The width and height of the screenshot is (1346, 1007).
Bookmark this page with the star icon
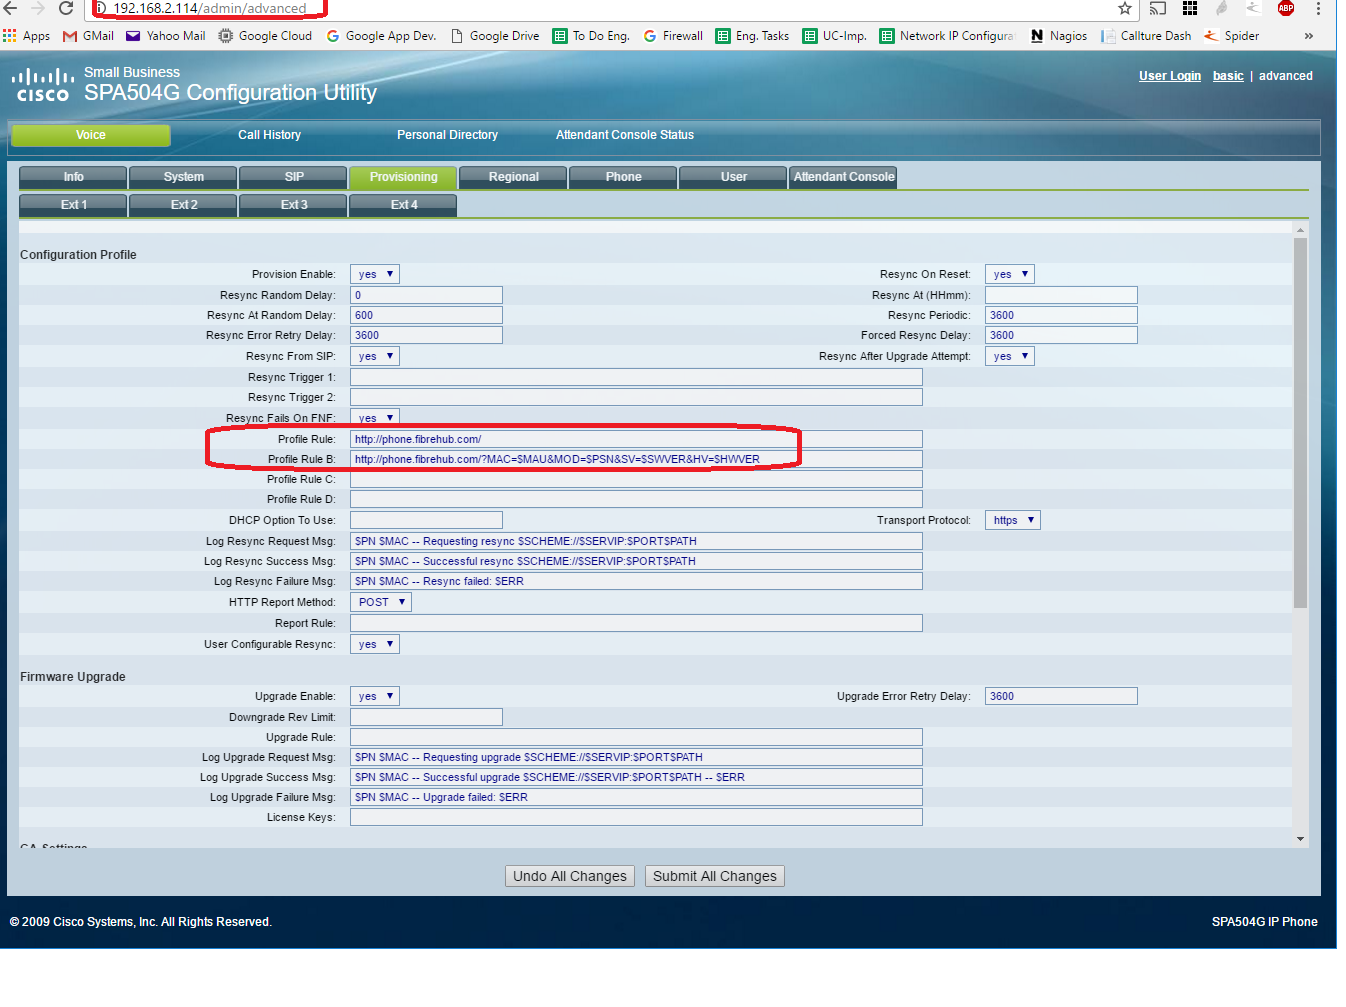click(1125, 9)
